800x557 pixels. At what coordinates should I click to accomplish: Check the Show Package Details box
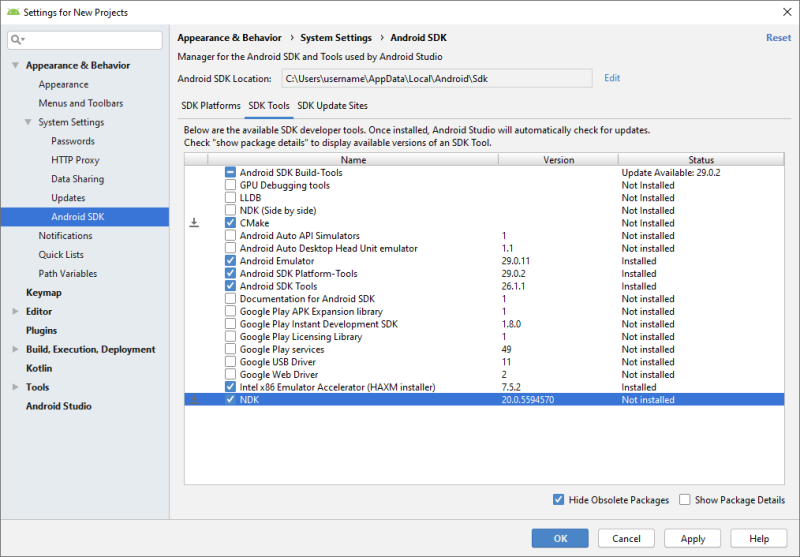tap(685, 500)
